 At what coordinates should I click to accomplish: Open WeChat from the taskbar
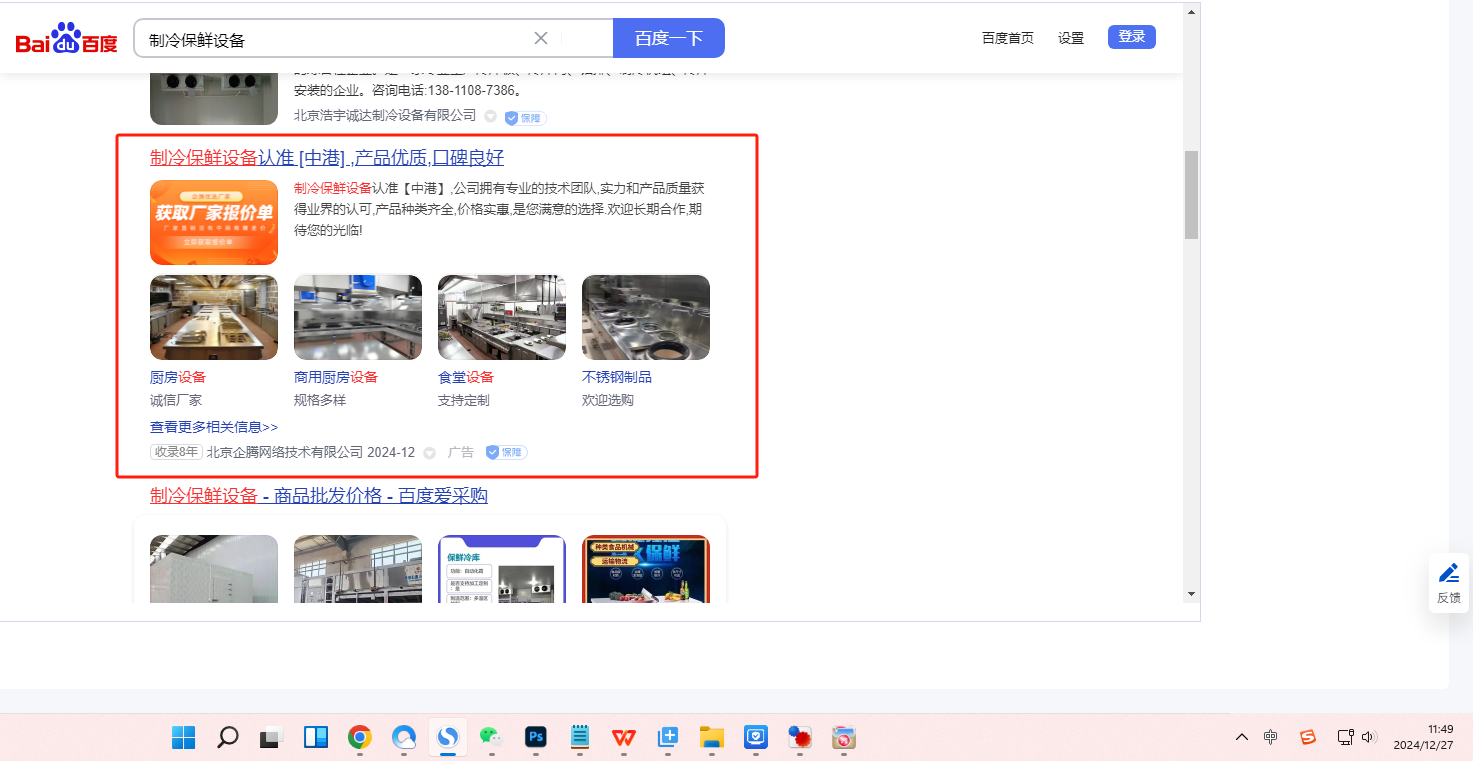(491, 738)
